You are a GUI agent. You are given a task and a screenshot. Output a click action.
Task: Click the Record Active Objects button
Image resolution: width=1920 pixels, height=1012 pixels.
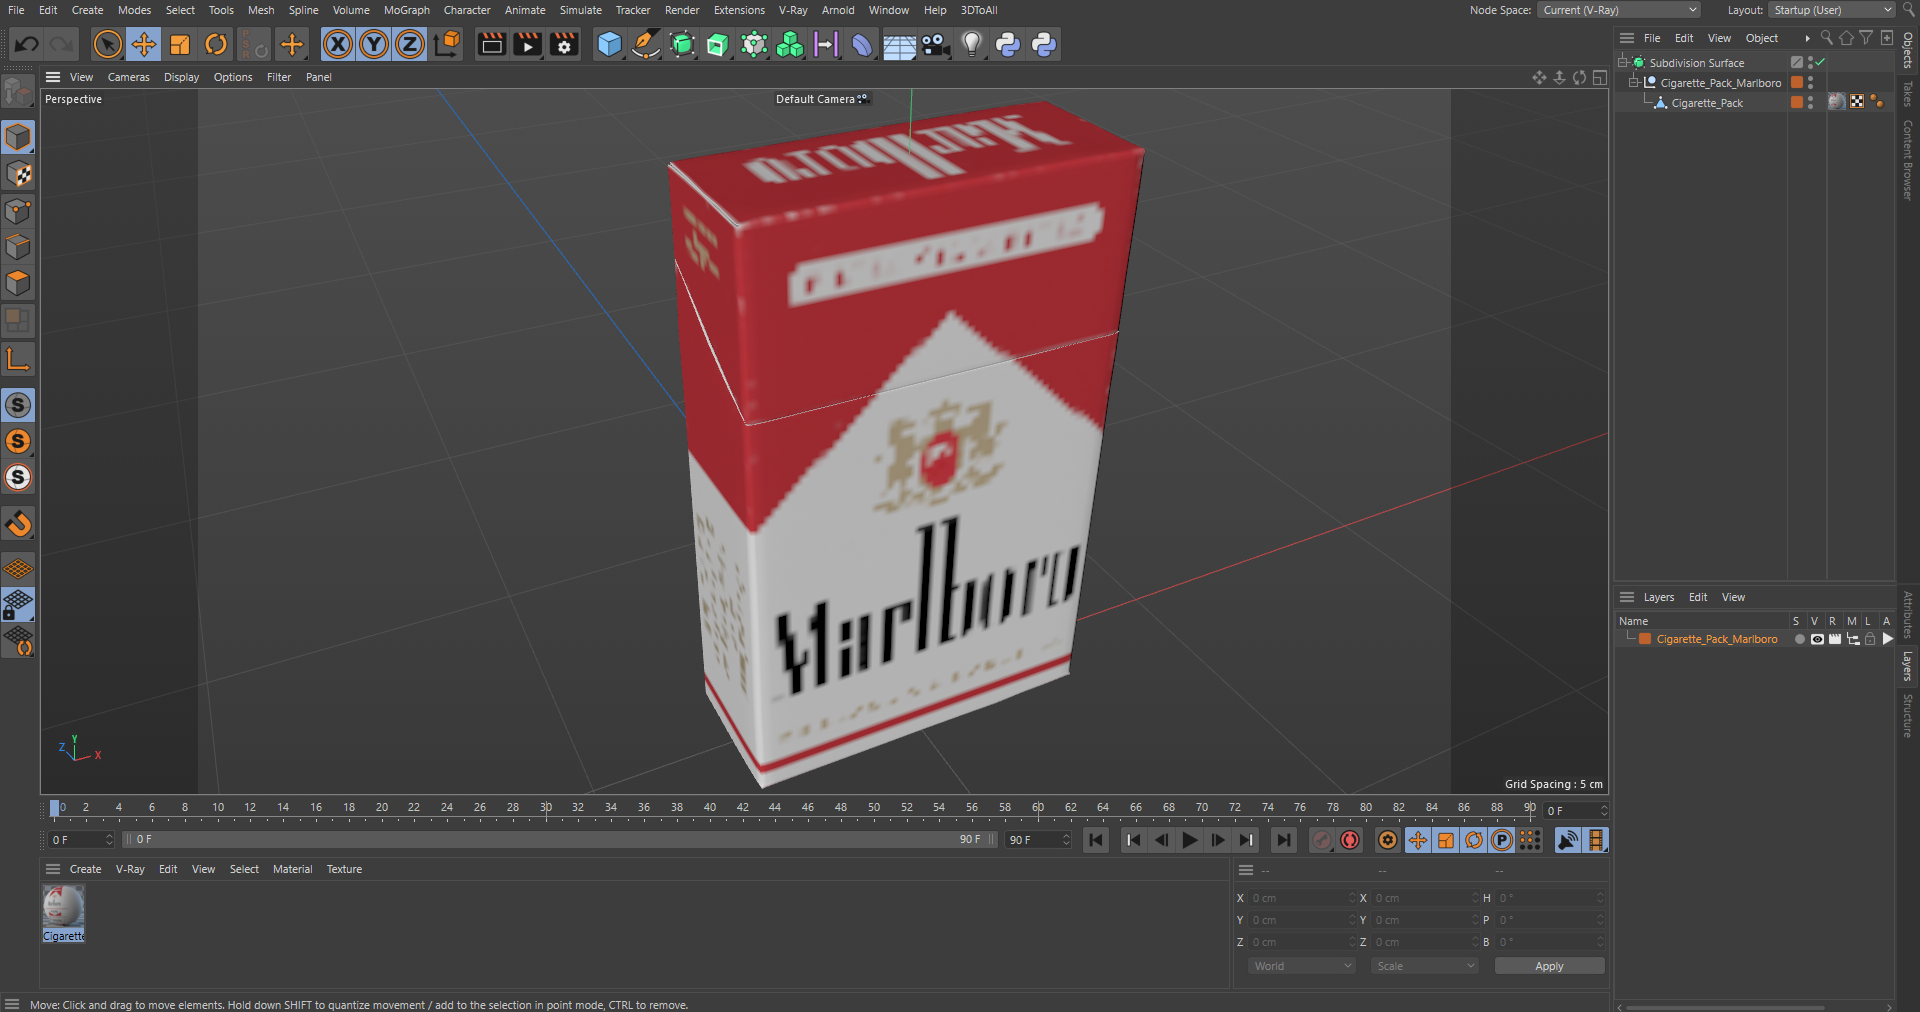tap(1322, 840)
